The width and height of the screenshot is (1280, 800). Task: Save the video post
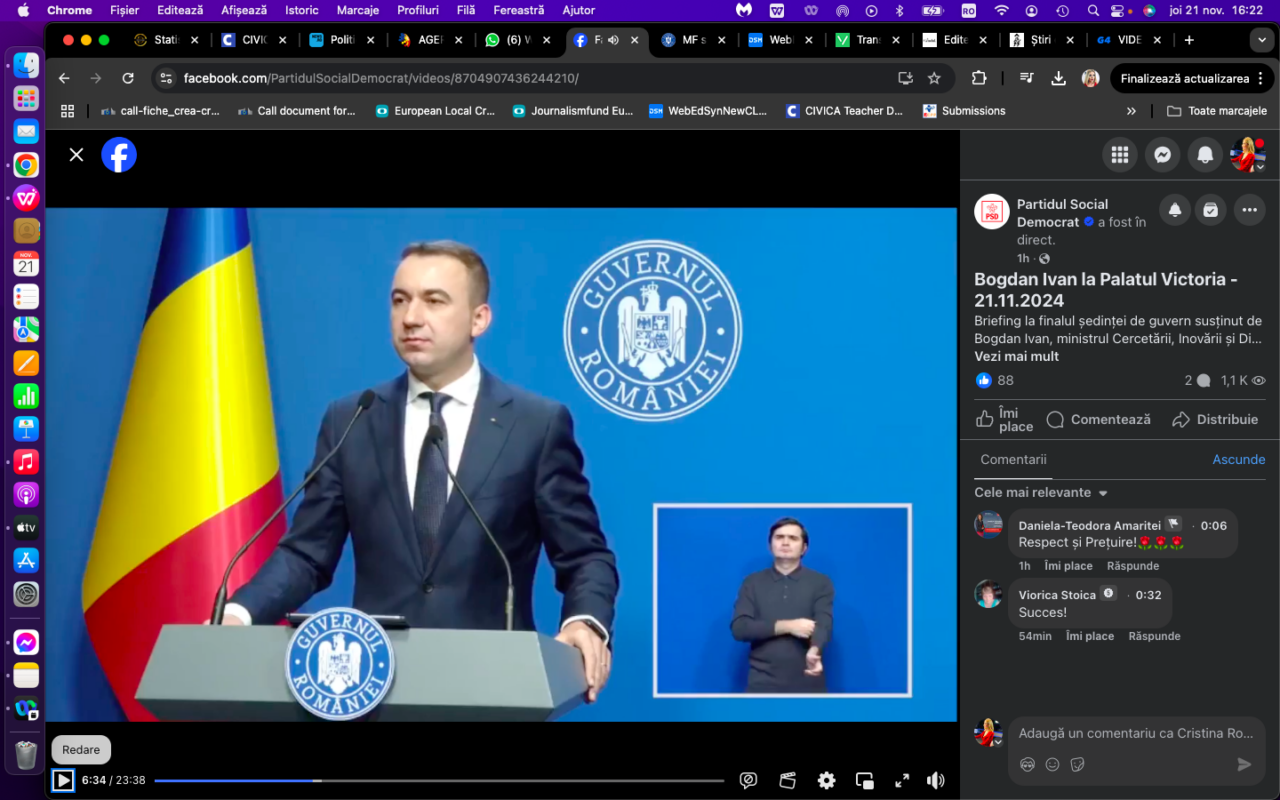click(1211, 209)
